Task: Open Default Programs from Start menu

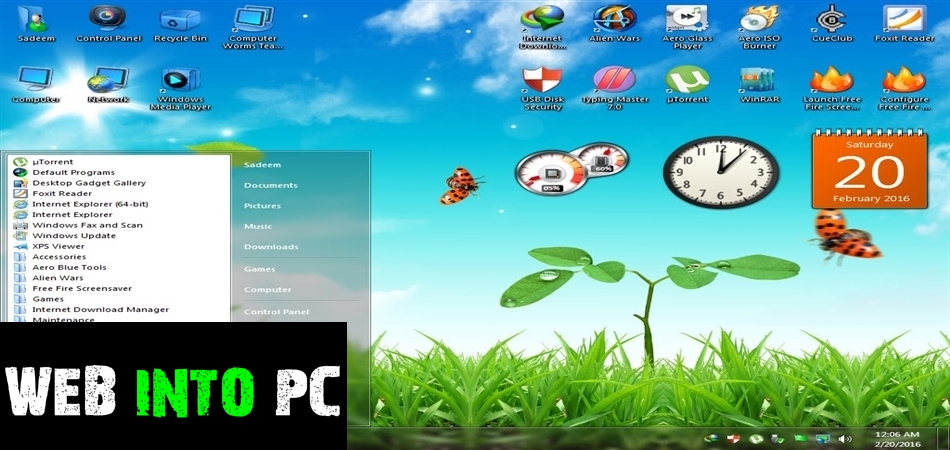Action: (120, 173)
